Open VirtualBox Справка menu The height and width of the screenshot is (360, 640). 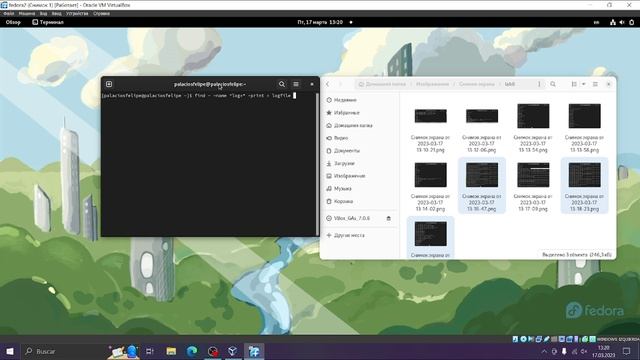[101, 13]
